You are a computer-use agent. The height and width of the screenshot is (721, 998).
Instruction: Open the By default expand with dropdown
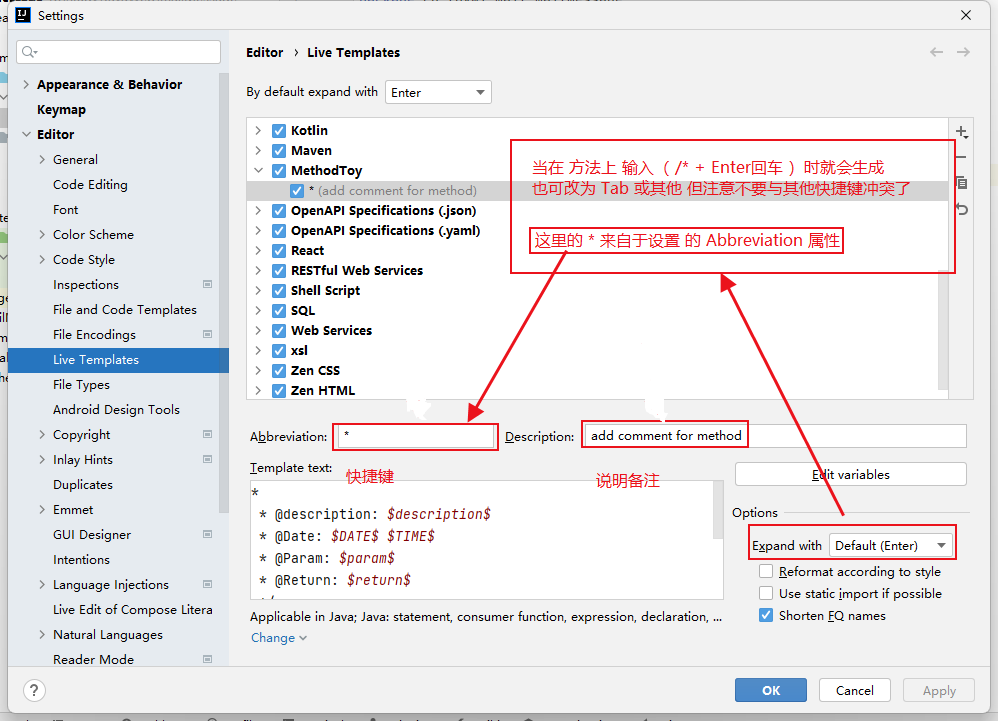click(x=439, y=92)
